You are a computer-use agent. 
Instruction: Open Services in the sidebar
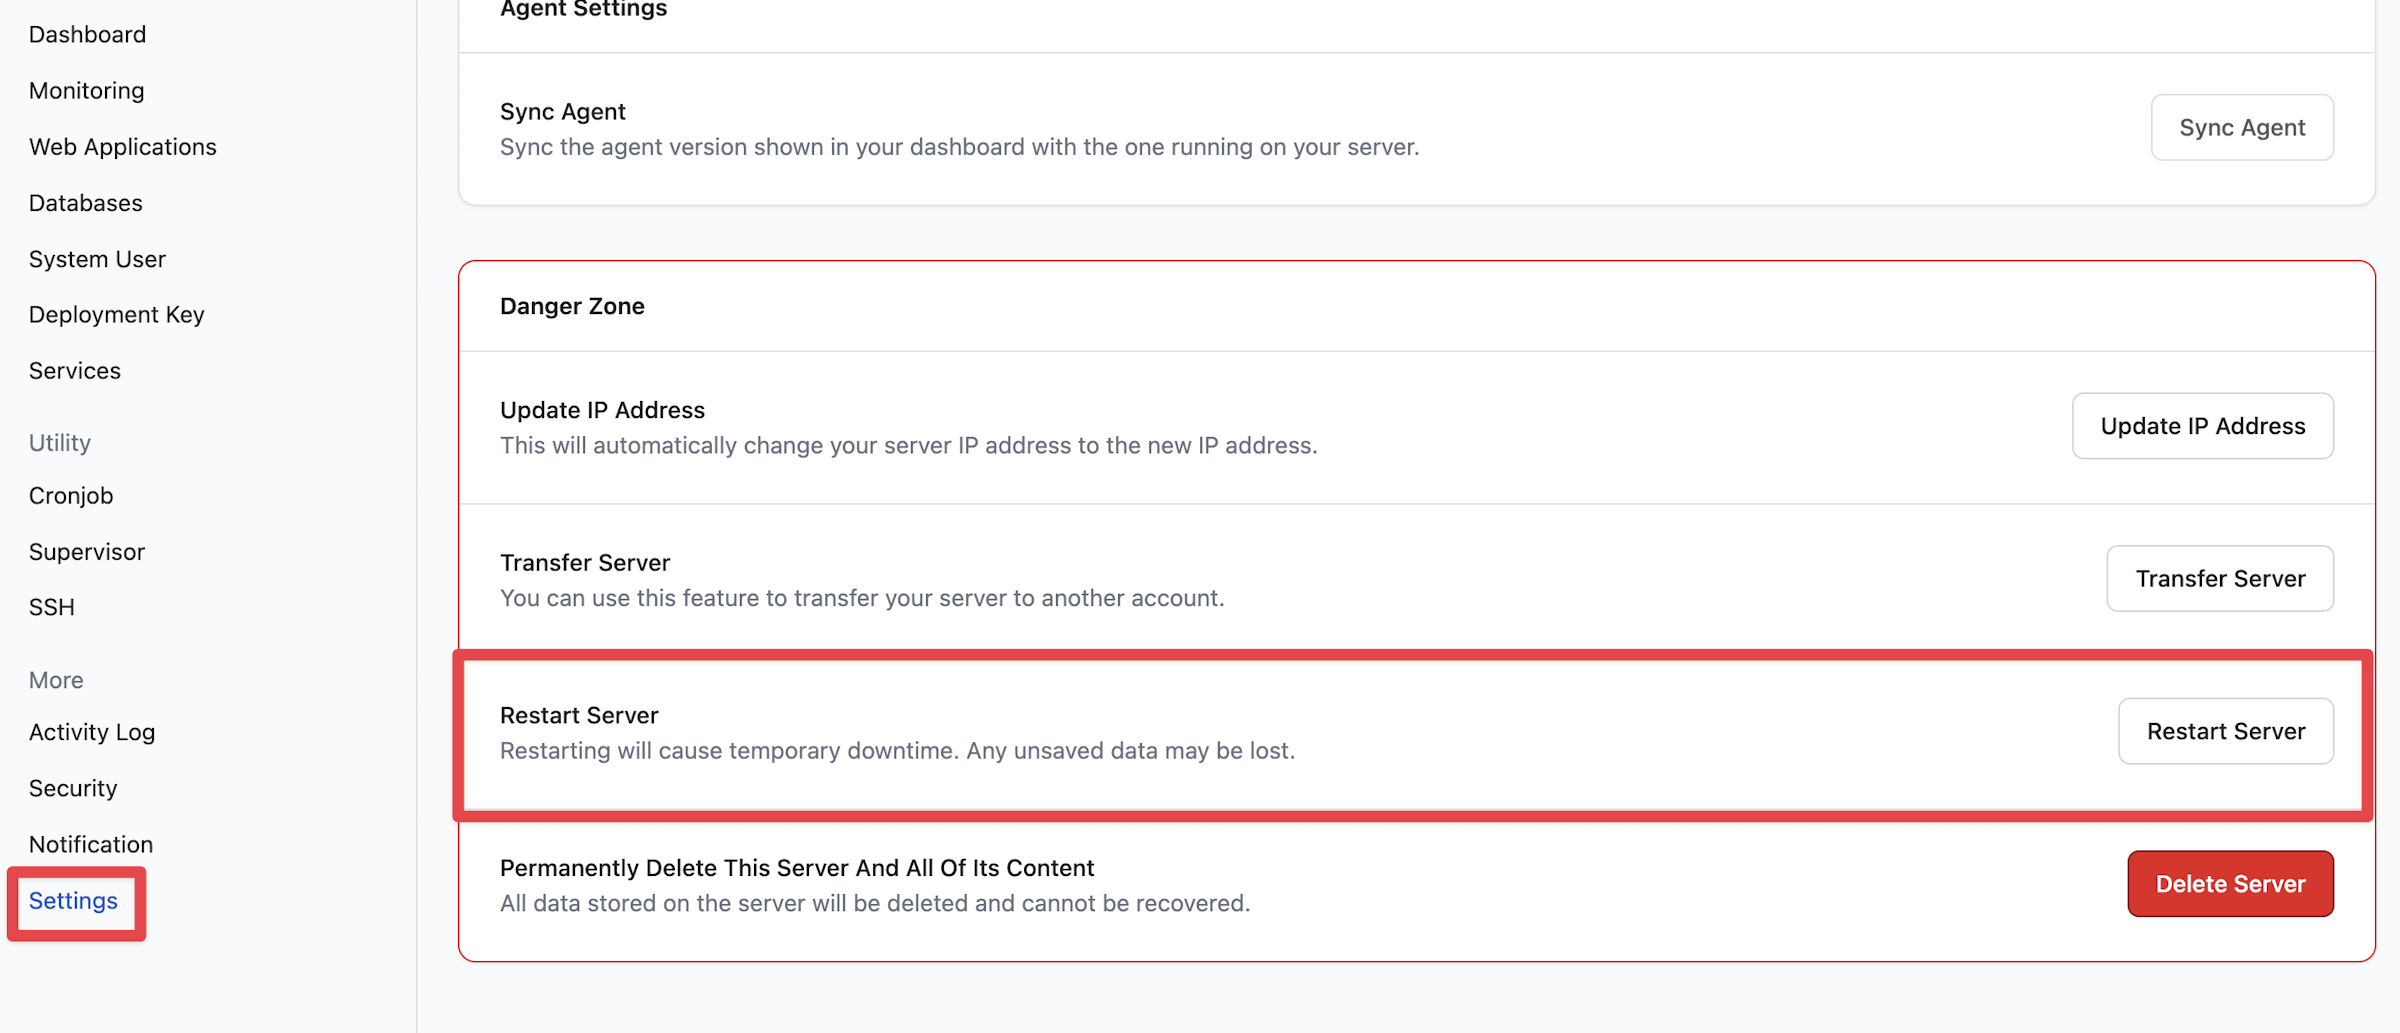click(74, 370)
